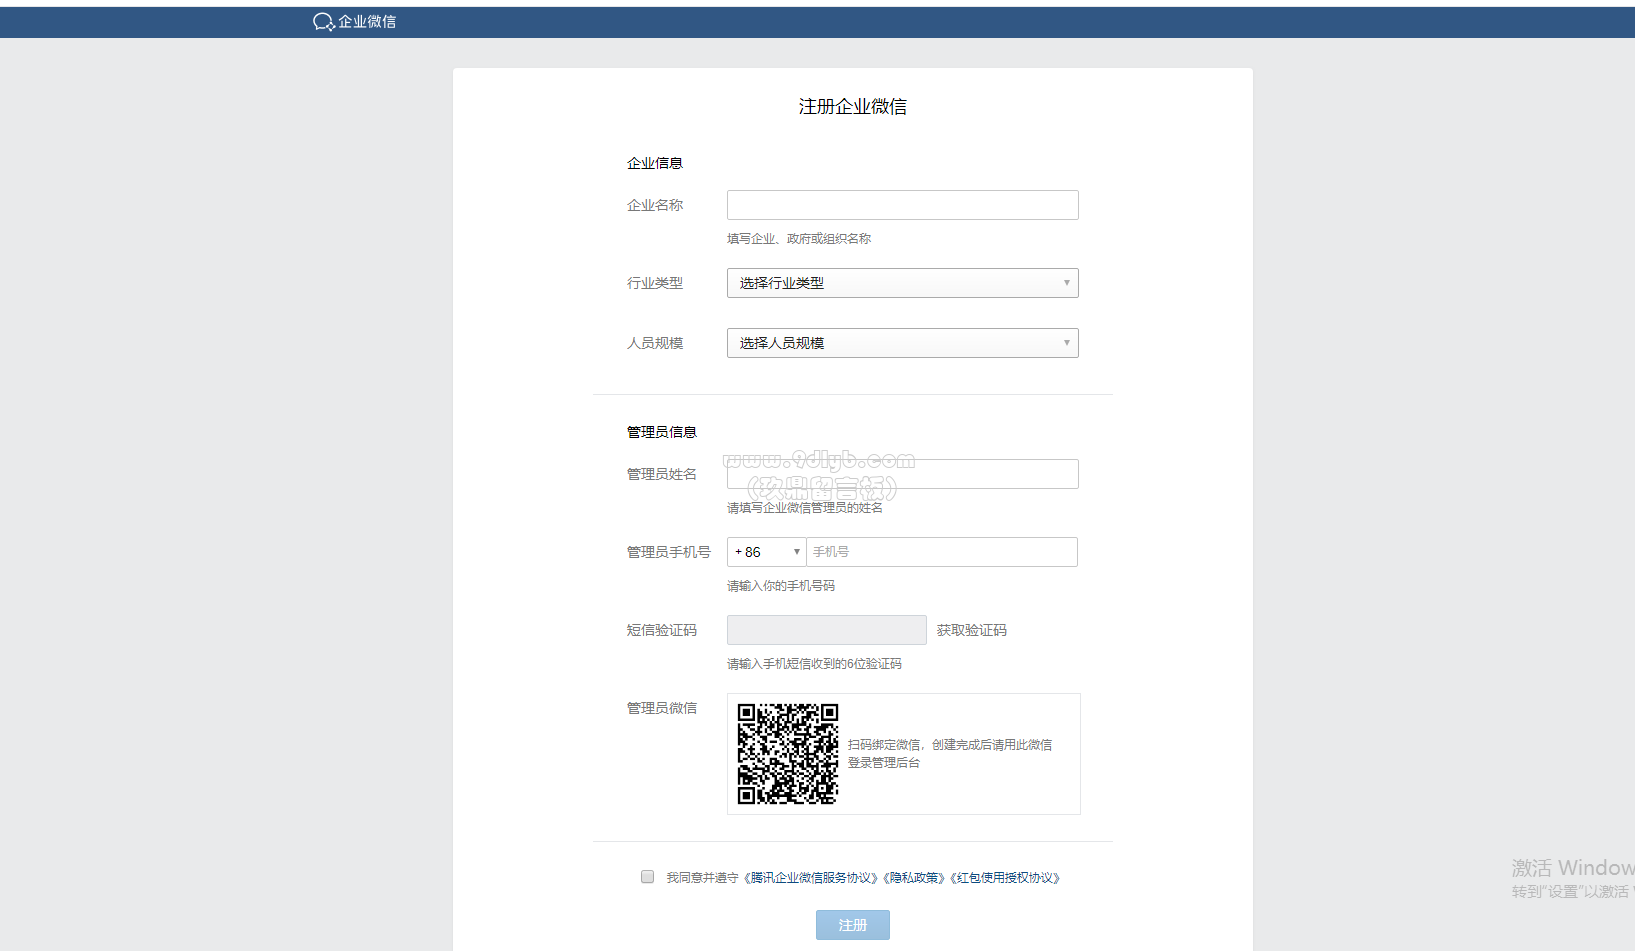Click the 短信验证码 code input field
Viewport: 1635px width, 951px height.
click(827, 630)
